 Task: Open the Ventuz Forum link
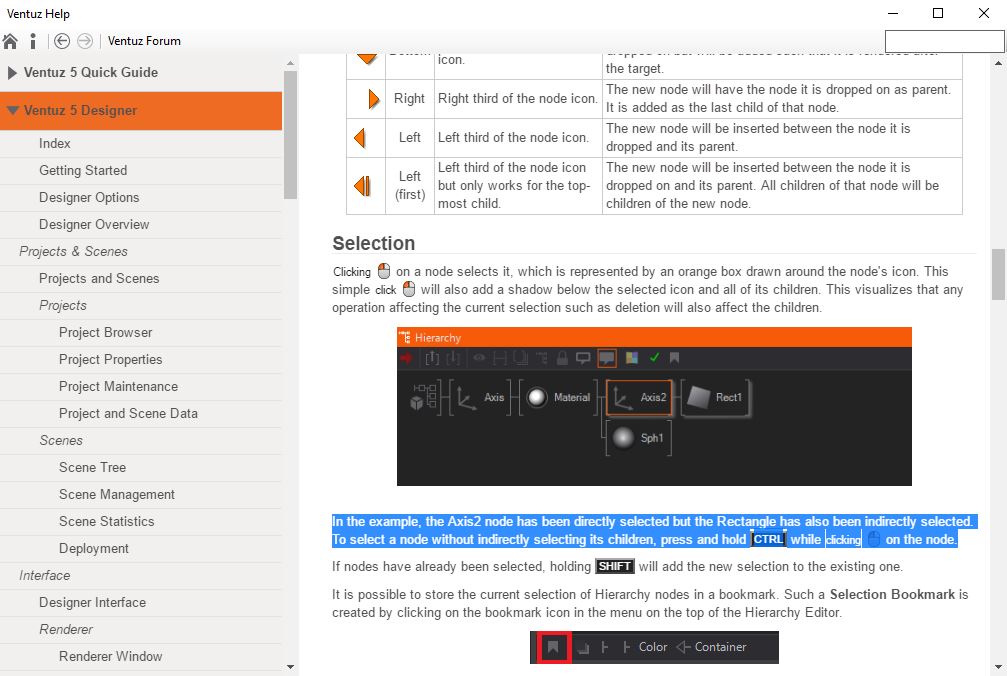click(144, 41)
